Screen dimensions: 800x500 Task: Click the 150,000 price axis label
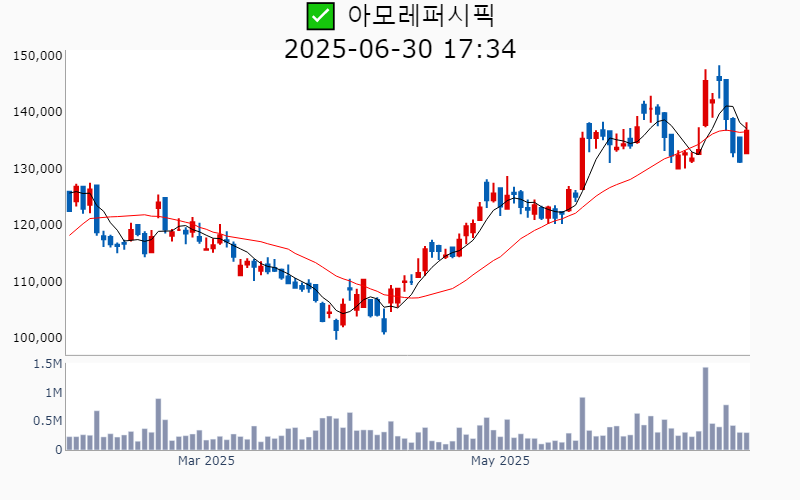click(x=38, y=56)
